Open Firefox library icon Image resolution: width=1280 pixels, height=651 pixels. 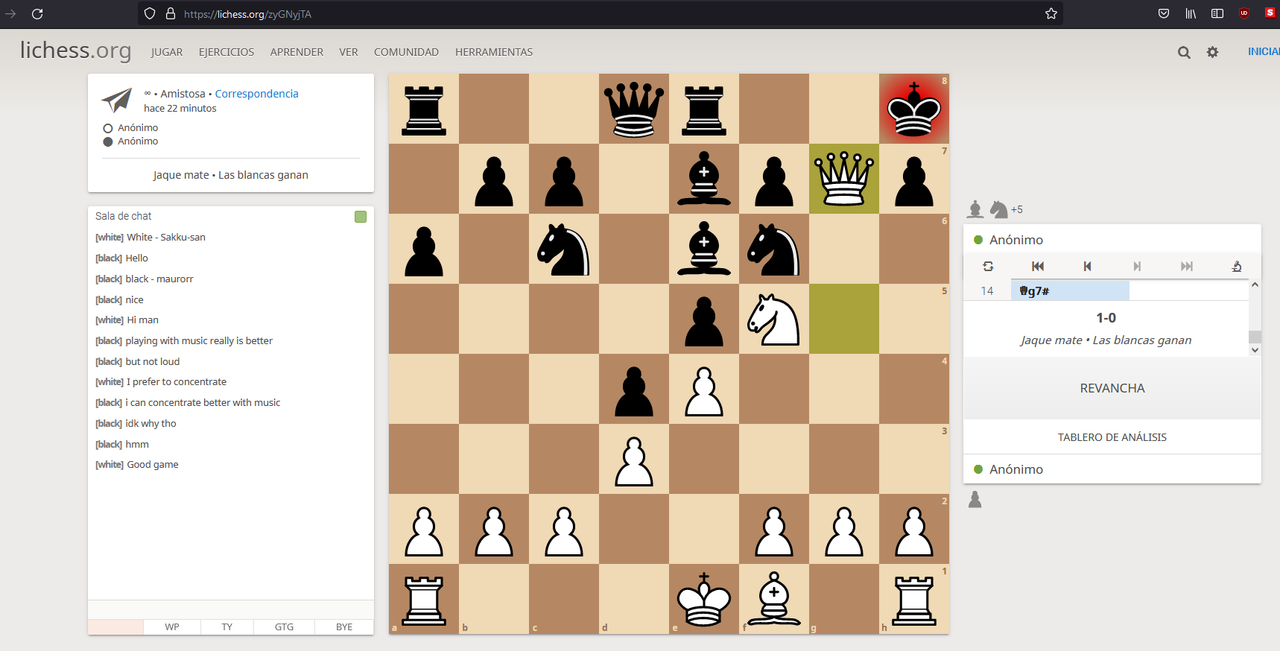pos(1191,14)
